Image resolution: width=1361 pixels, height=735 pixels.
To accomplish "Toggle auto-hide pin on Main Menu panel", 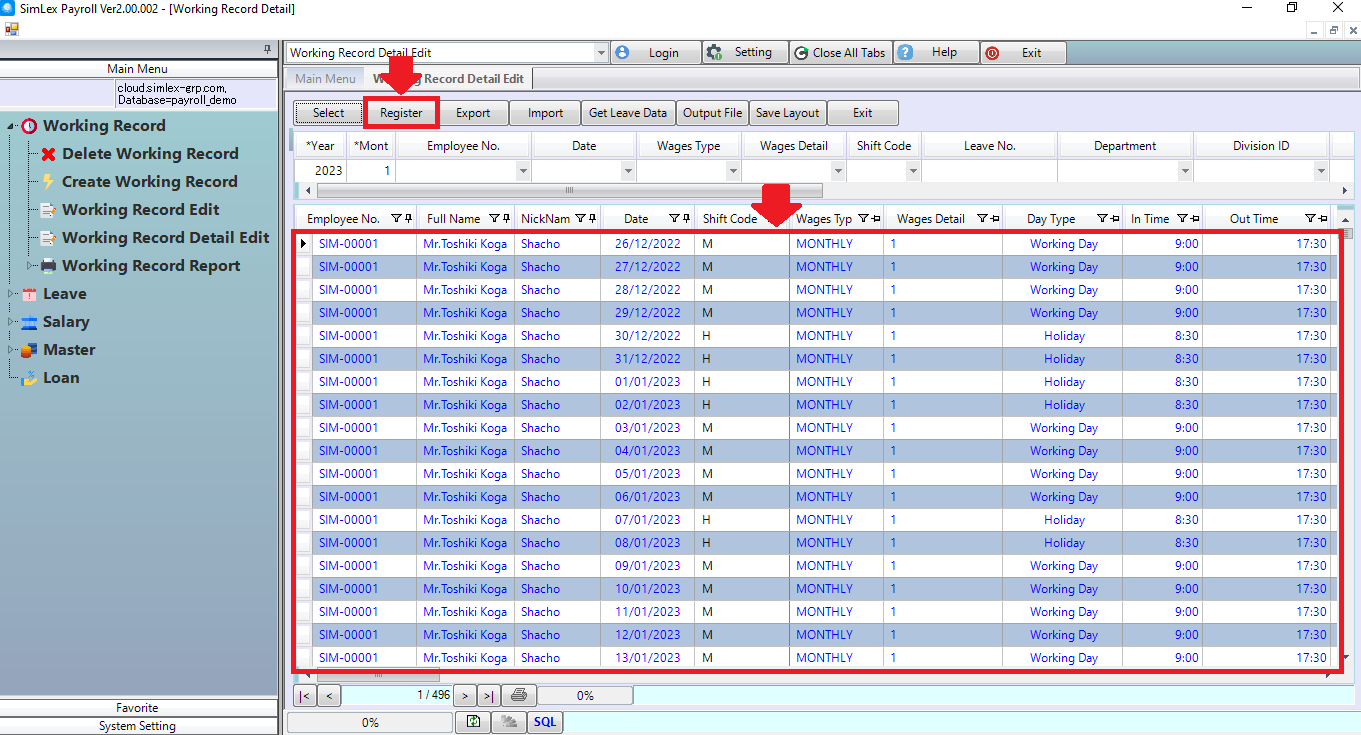I will pyautogui.click(x=267, y=48).
